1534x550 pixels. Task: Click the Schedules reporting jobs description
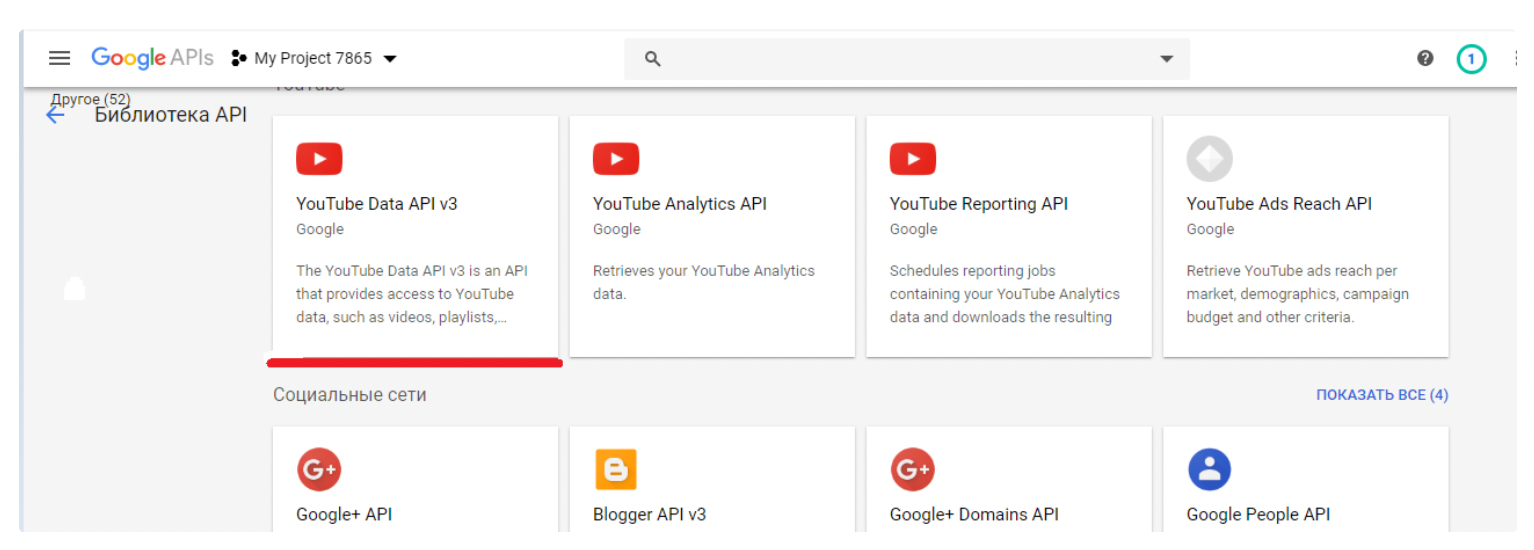pyautogui.click(x=1005, y=294)
